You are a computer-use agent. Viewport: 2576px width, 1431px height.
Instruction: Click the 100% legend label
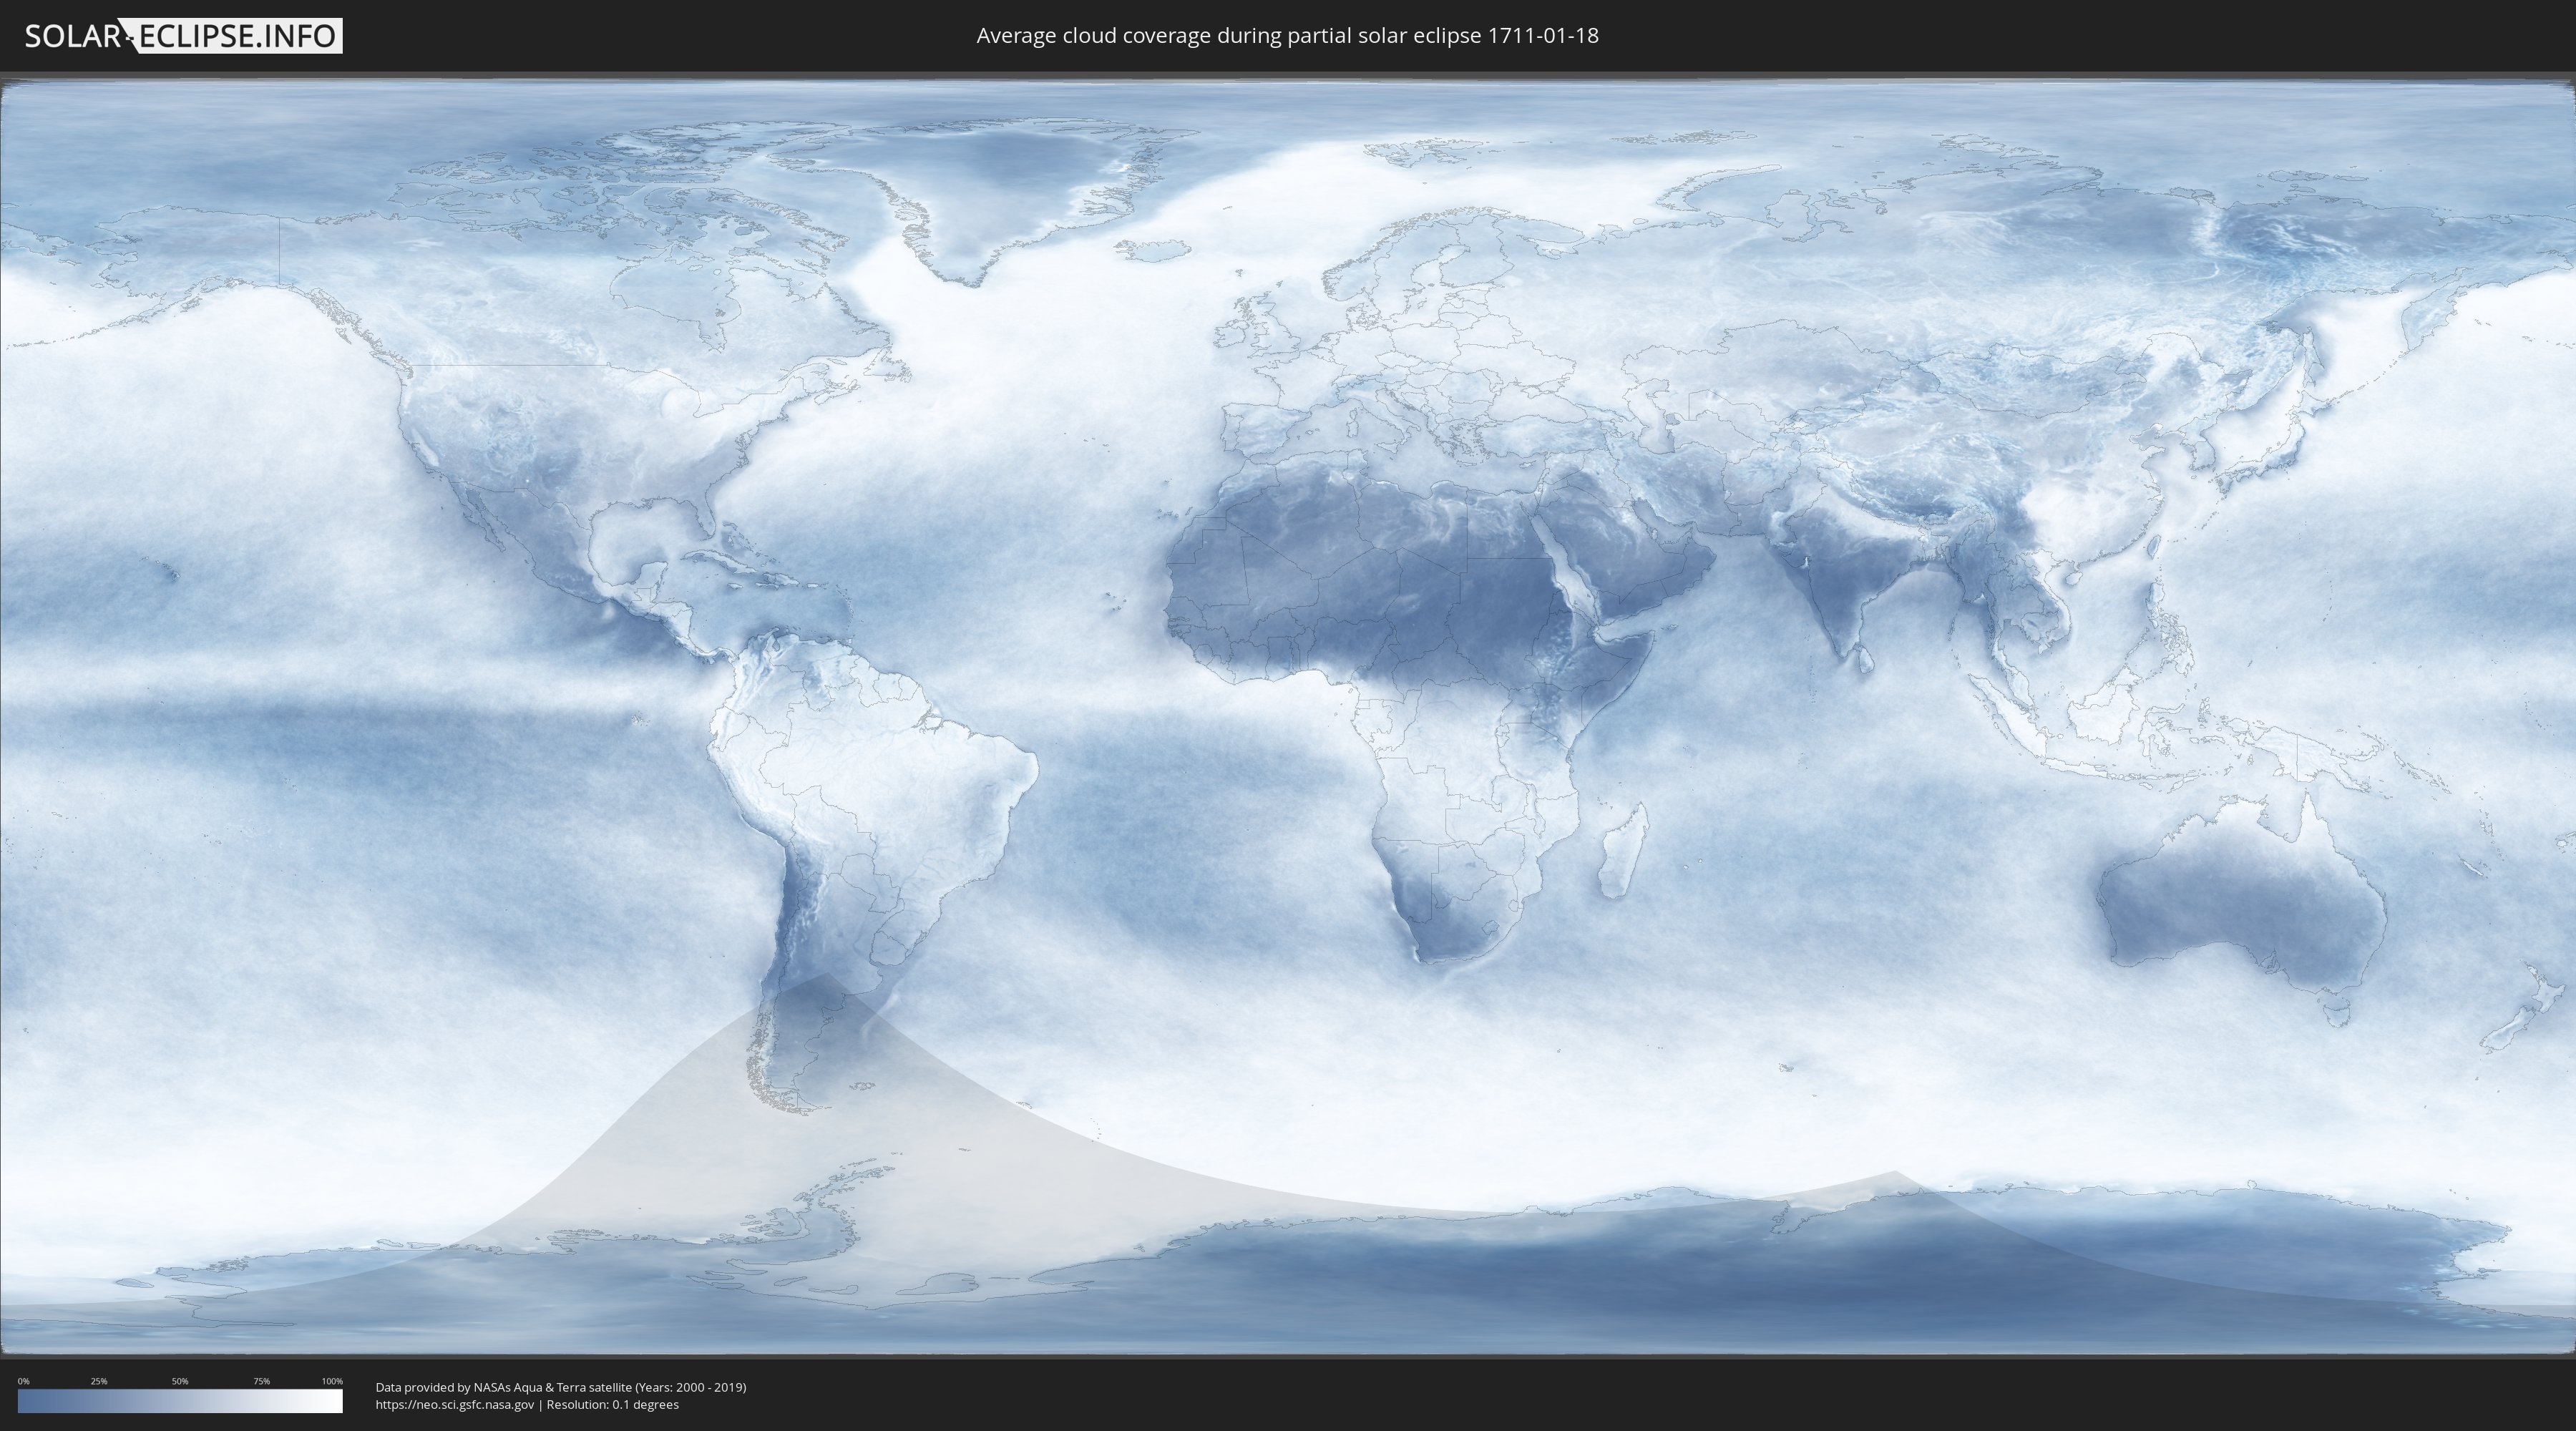tap(332, 1381)
